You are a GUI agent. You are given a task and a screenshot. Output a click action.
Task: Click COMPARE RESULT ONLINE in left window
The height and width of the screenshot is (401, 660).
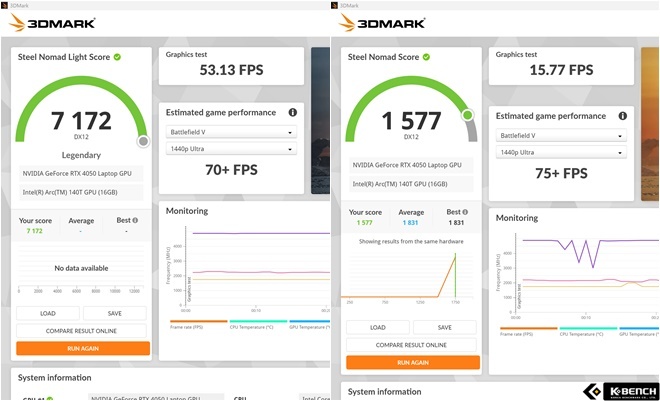[81, 331]
